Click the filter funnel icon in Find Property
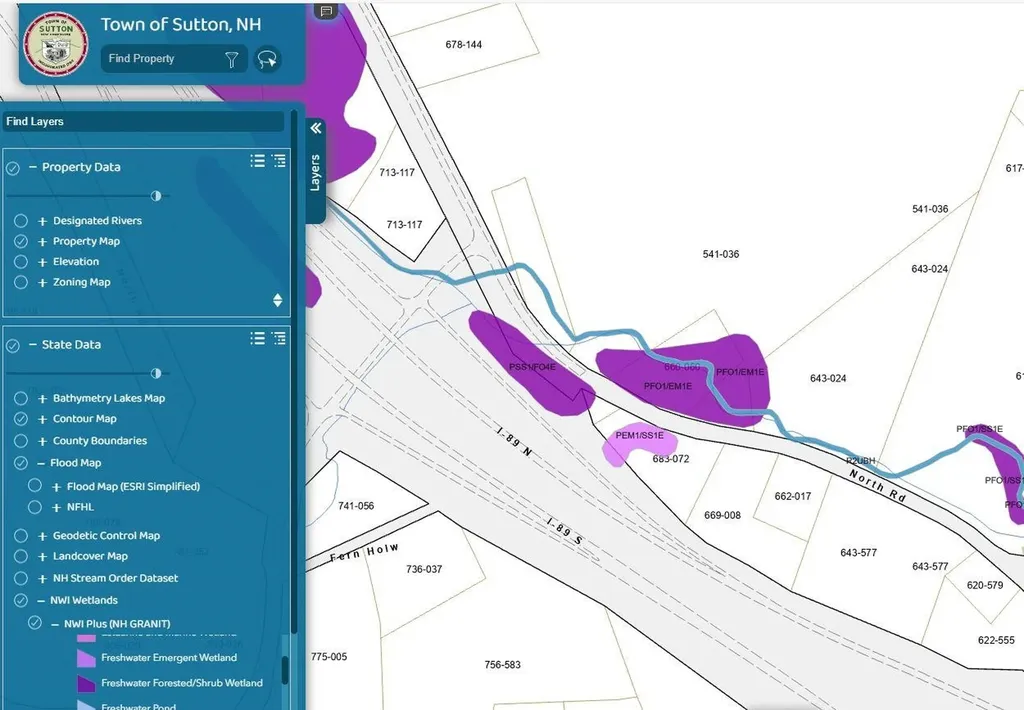 coord(231,59)
